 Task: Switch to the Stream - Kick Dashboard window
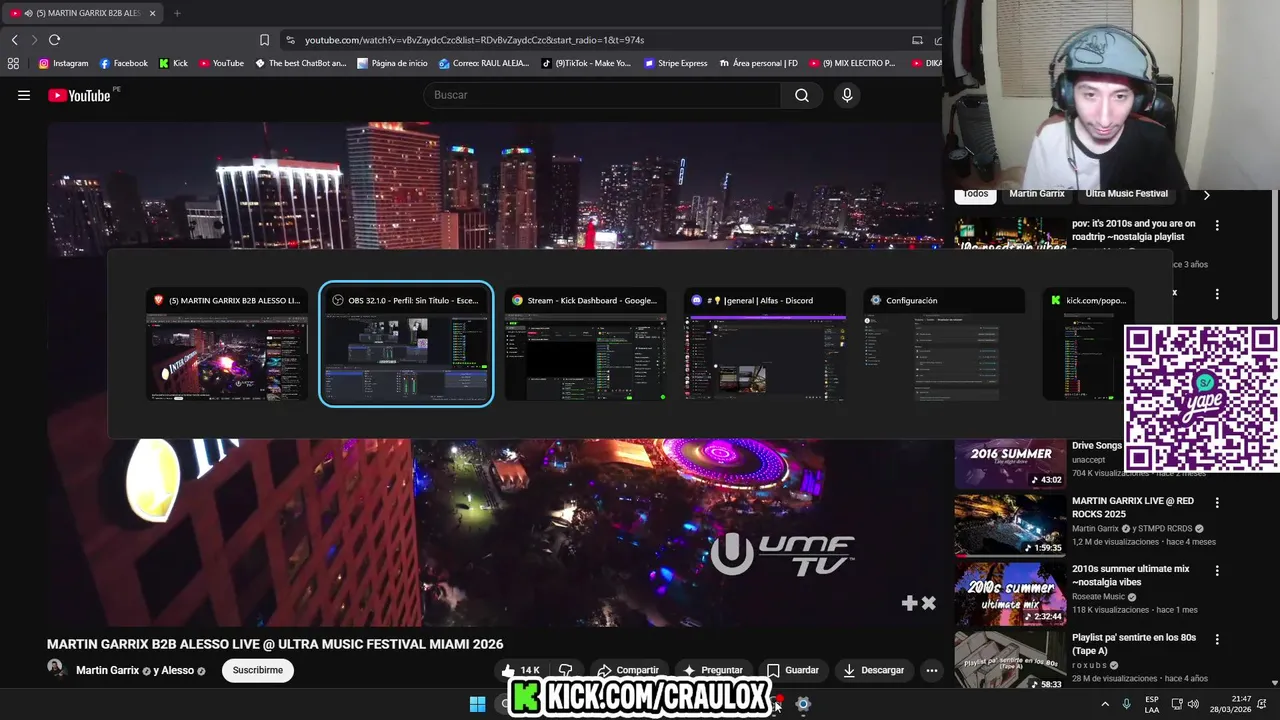tap(585, 345)
